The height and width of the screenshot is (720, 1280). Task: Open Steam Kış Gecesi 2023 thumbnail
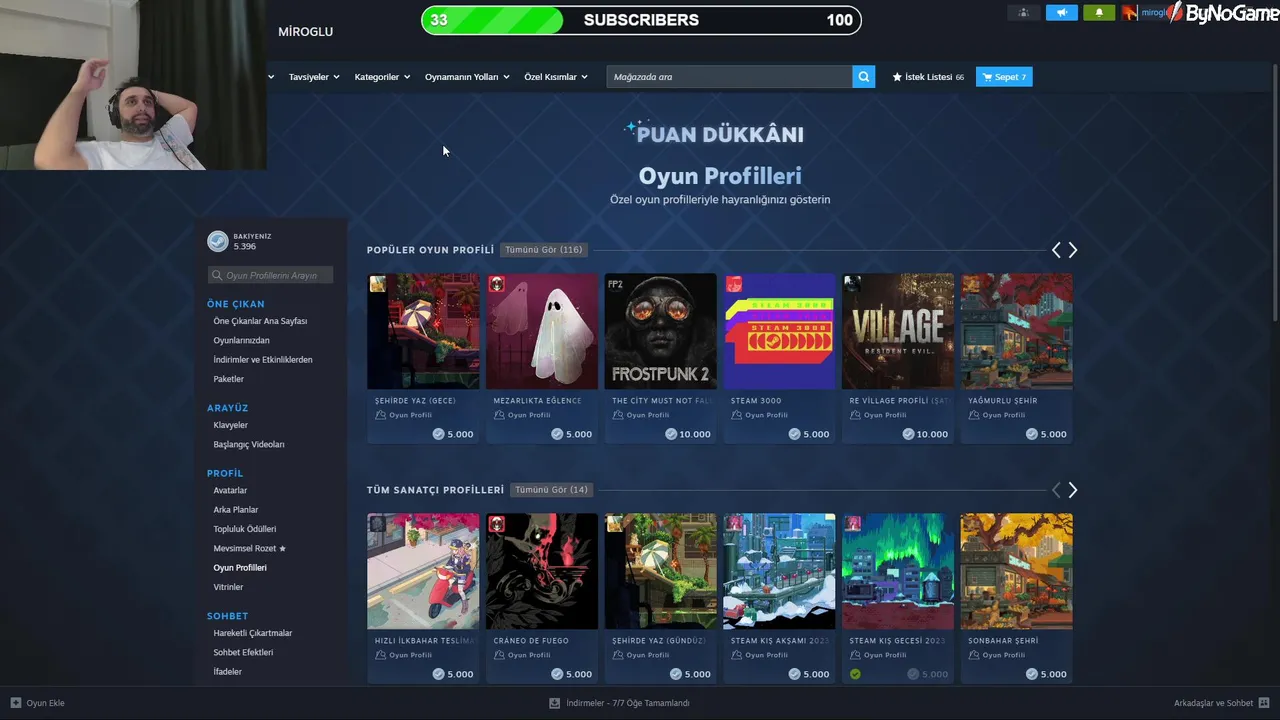pos(898,571)
